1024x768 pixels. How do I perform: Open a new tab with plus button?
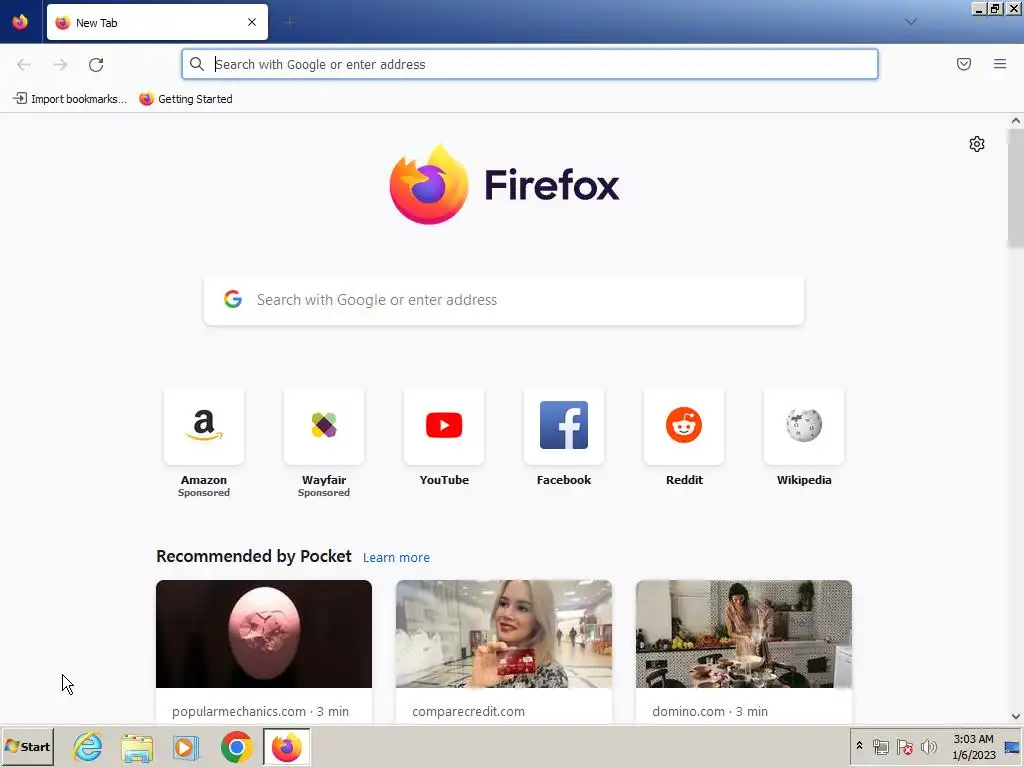pos(290,23)
